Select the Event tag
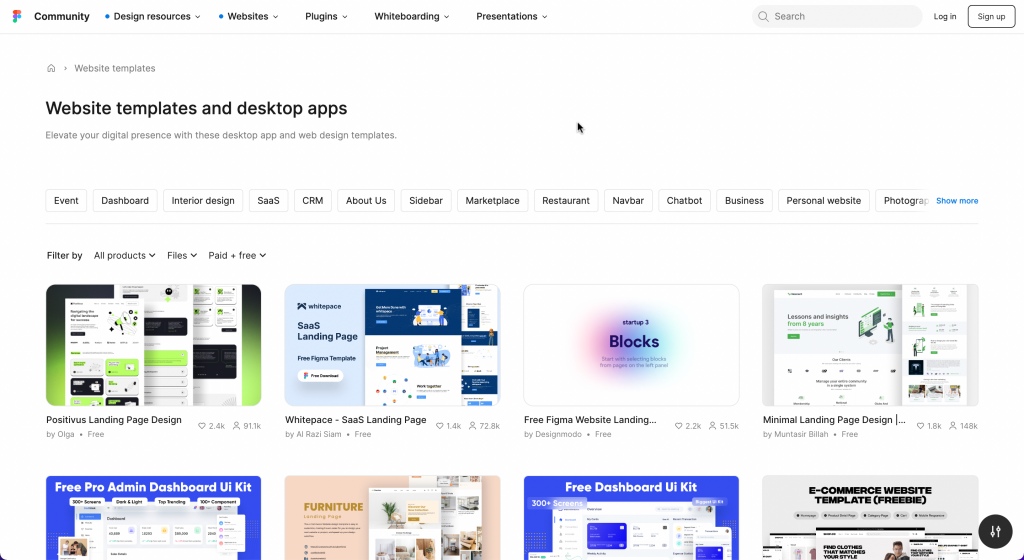 coord(66,200)
